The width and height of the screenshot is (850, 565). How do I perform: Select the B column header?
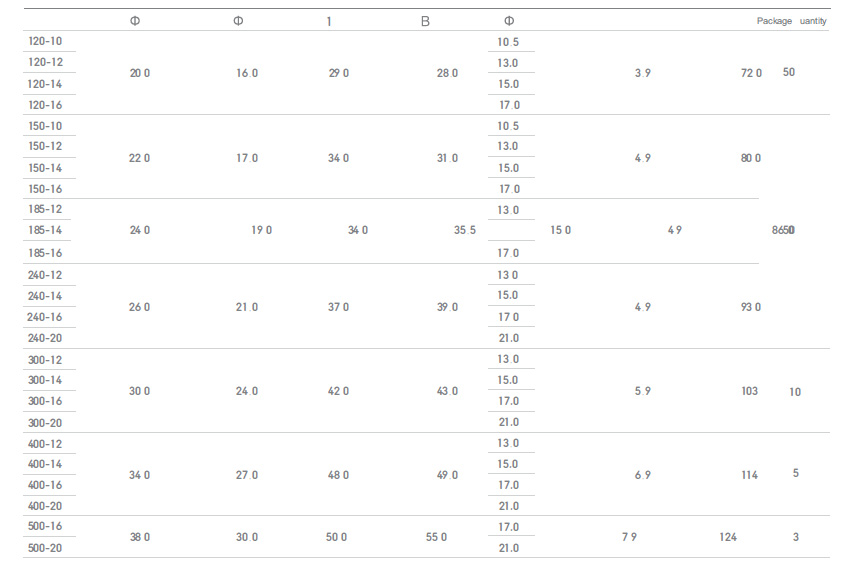pyautogui.click(x=426, y=21)
